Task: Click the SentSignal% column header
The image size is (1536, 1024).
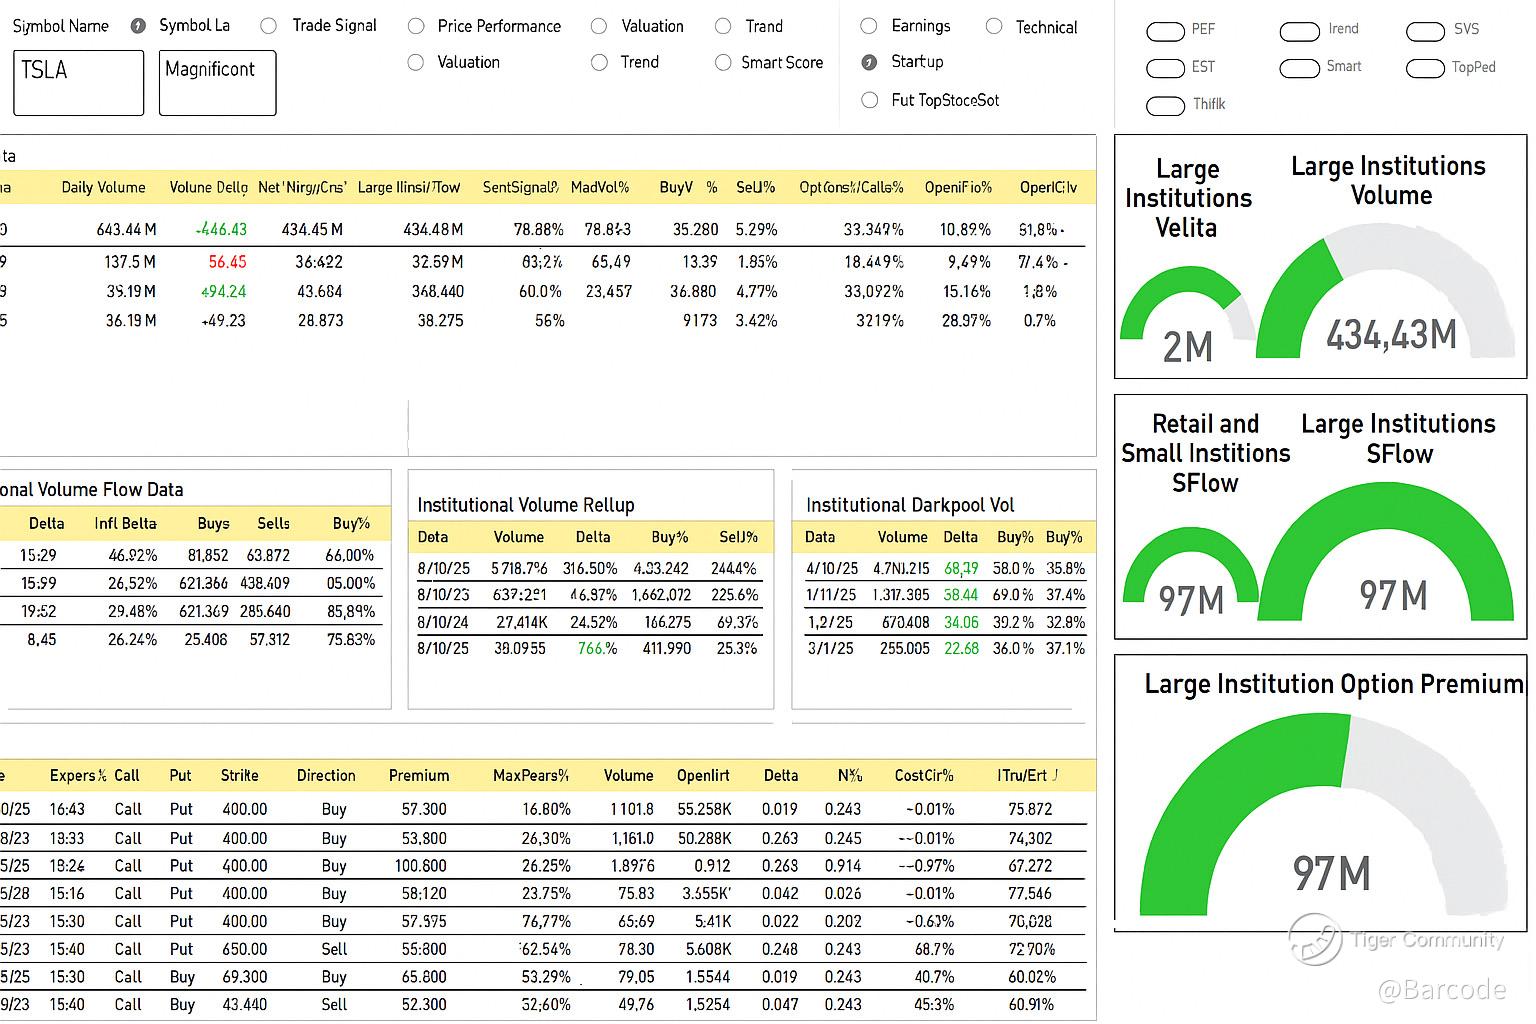Action: coord(520,187)
